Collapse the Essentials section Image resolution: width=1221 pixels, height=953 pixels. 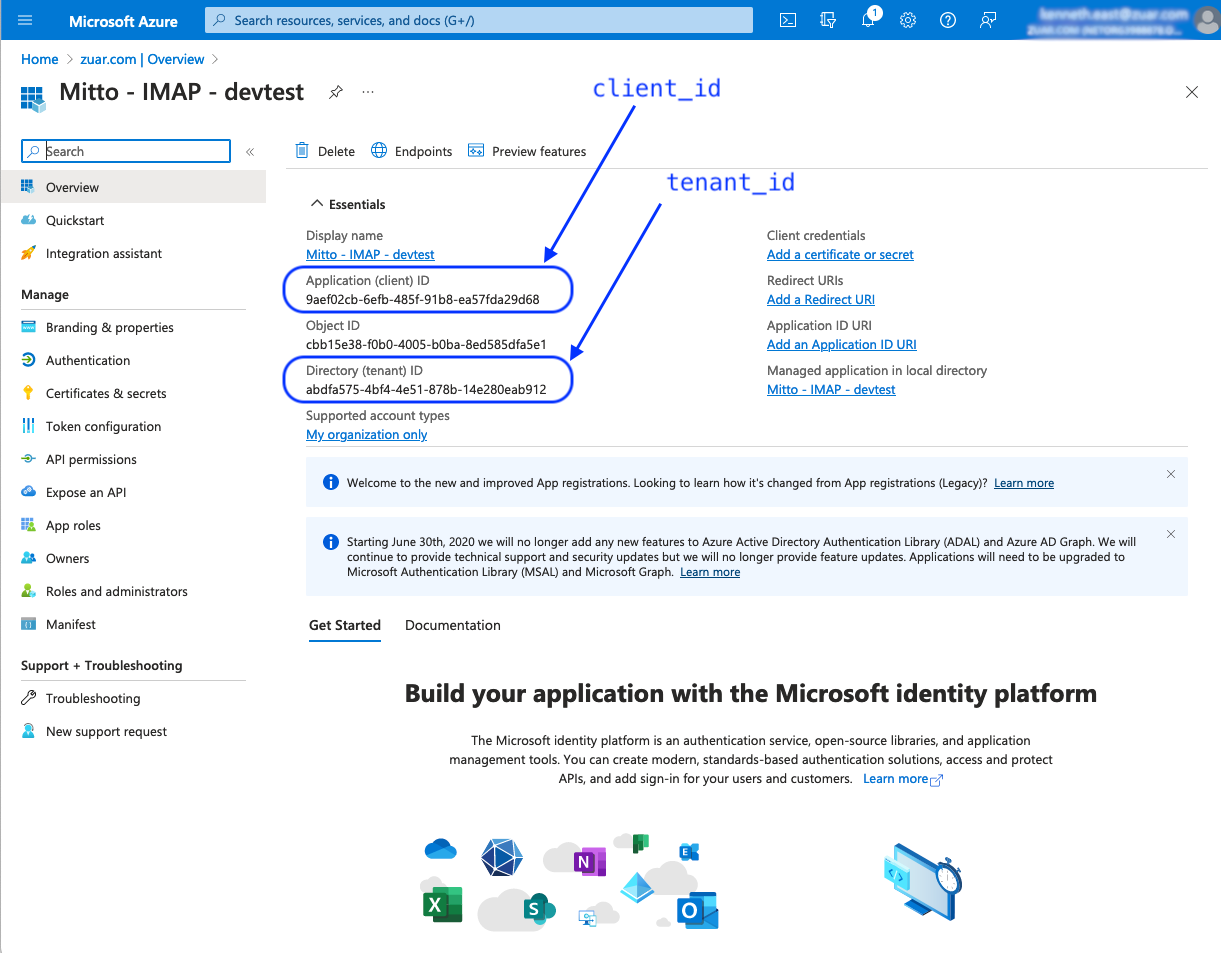(x=348, y=204)
